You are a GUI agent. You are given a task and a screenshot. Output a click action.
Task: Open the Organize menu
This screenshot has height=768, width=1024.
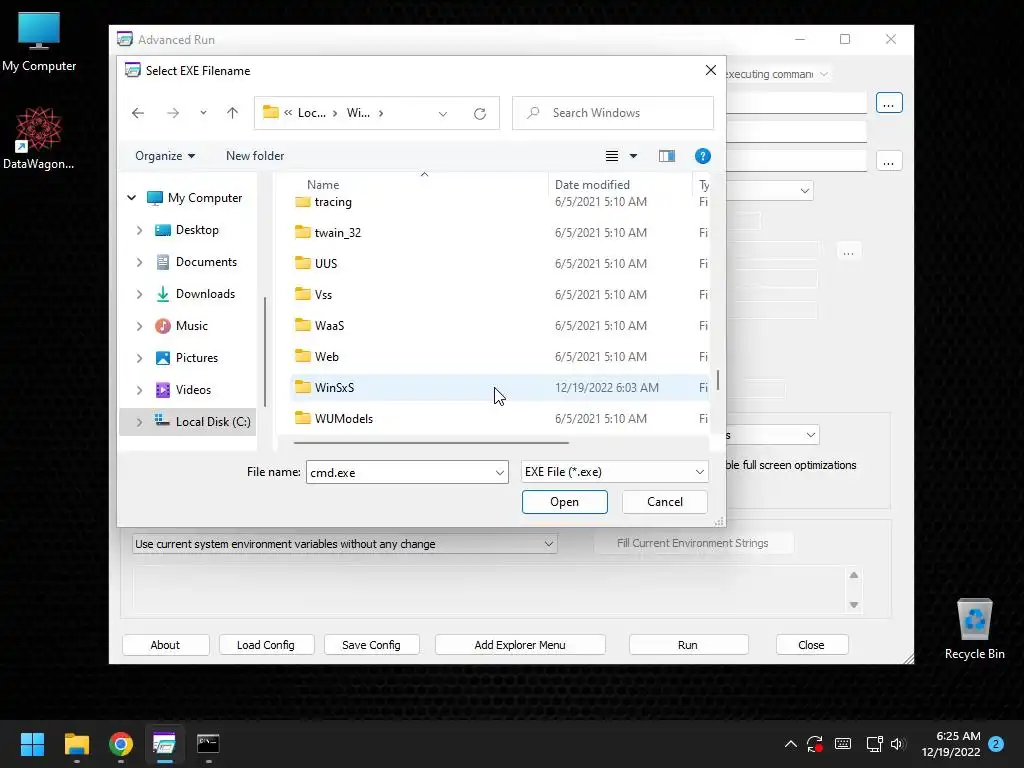165,155
